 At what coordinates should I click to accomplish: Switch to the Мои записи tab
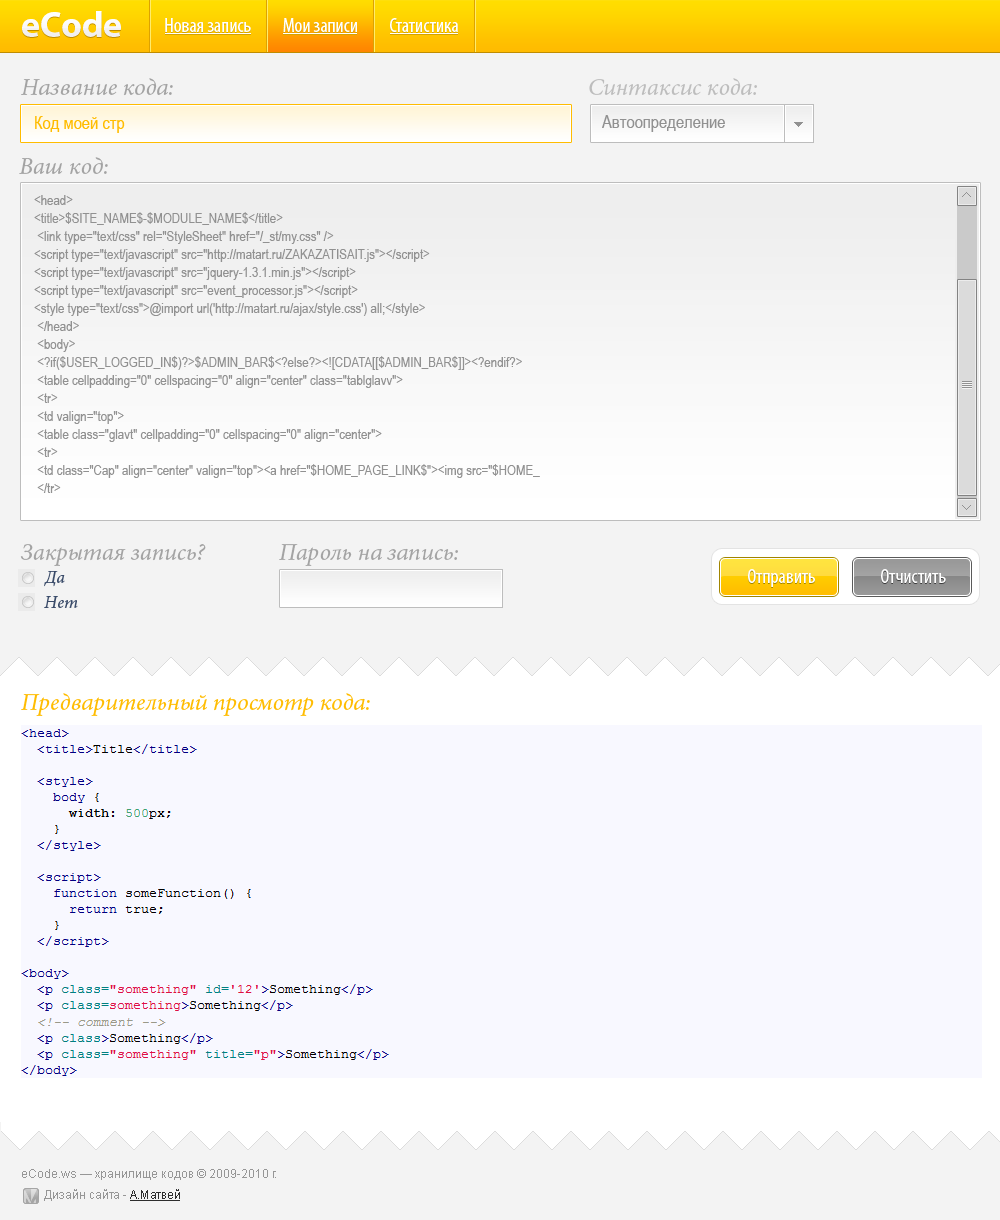coord(320,26)
